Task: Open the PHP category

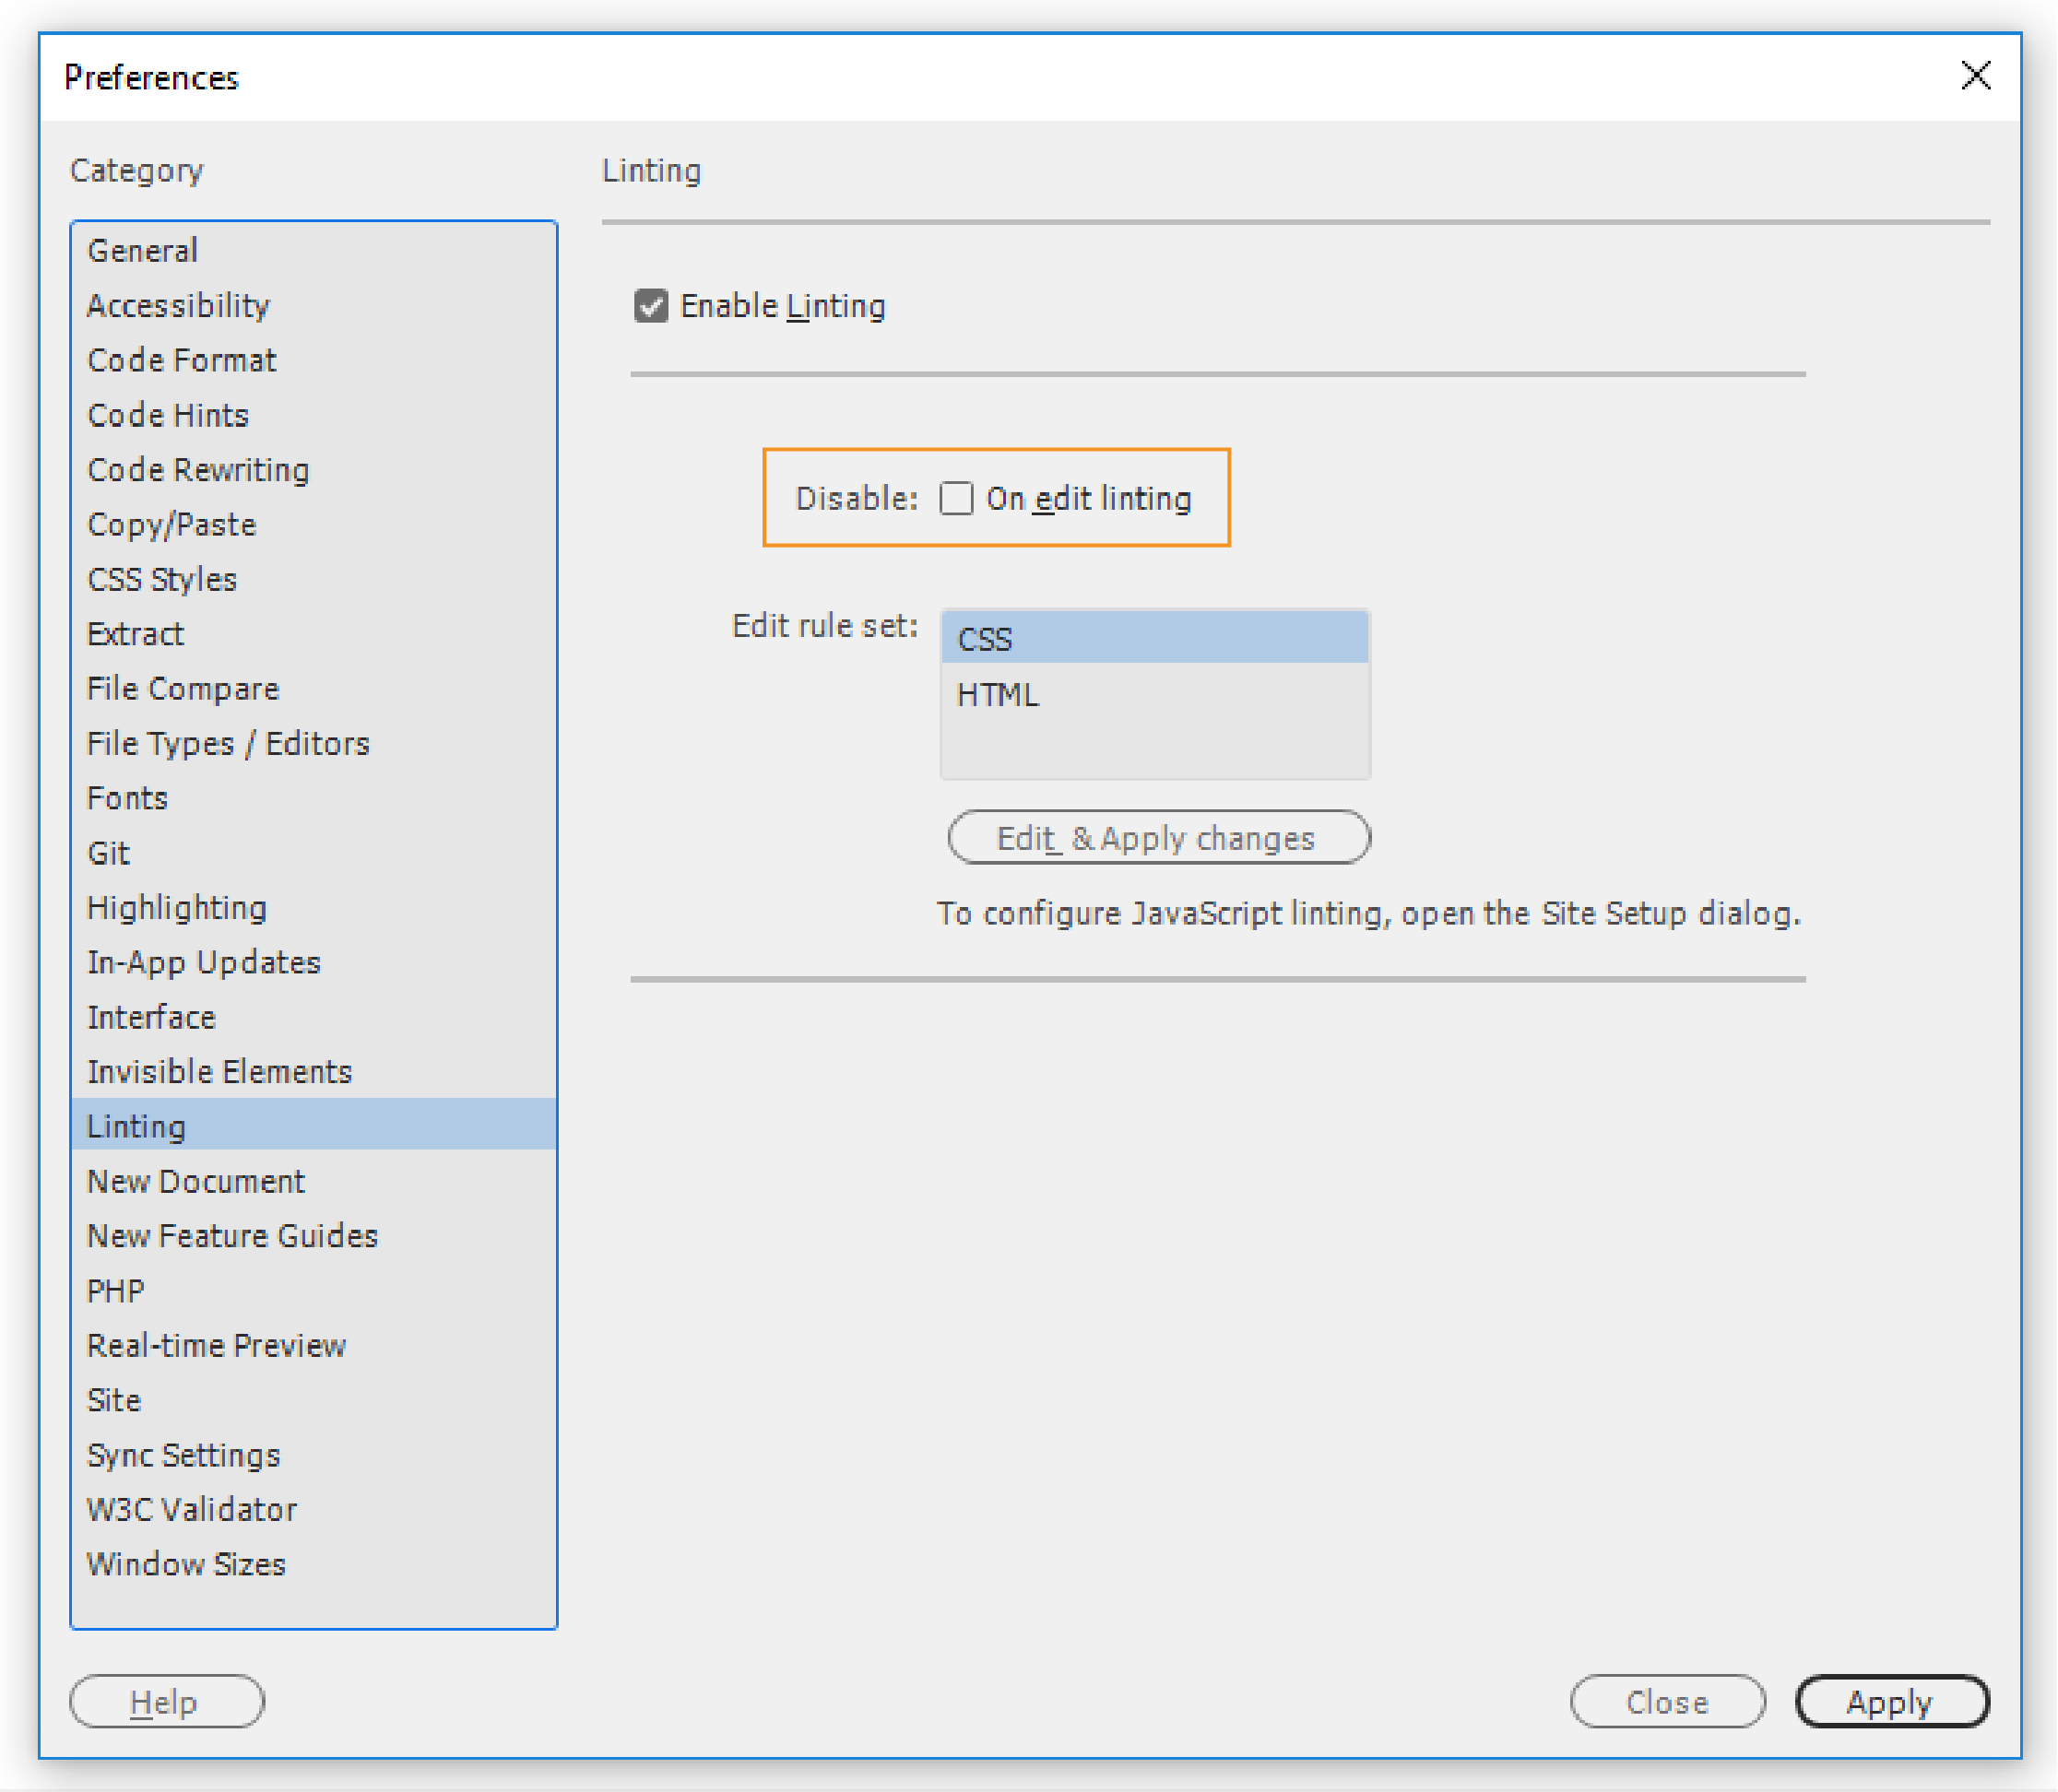Action: click(x=116, y=1291)
